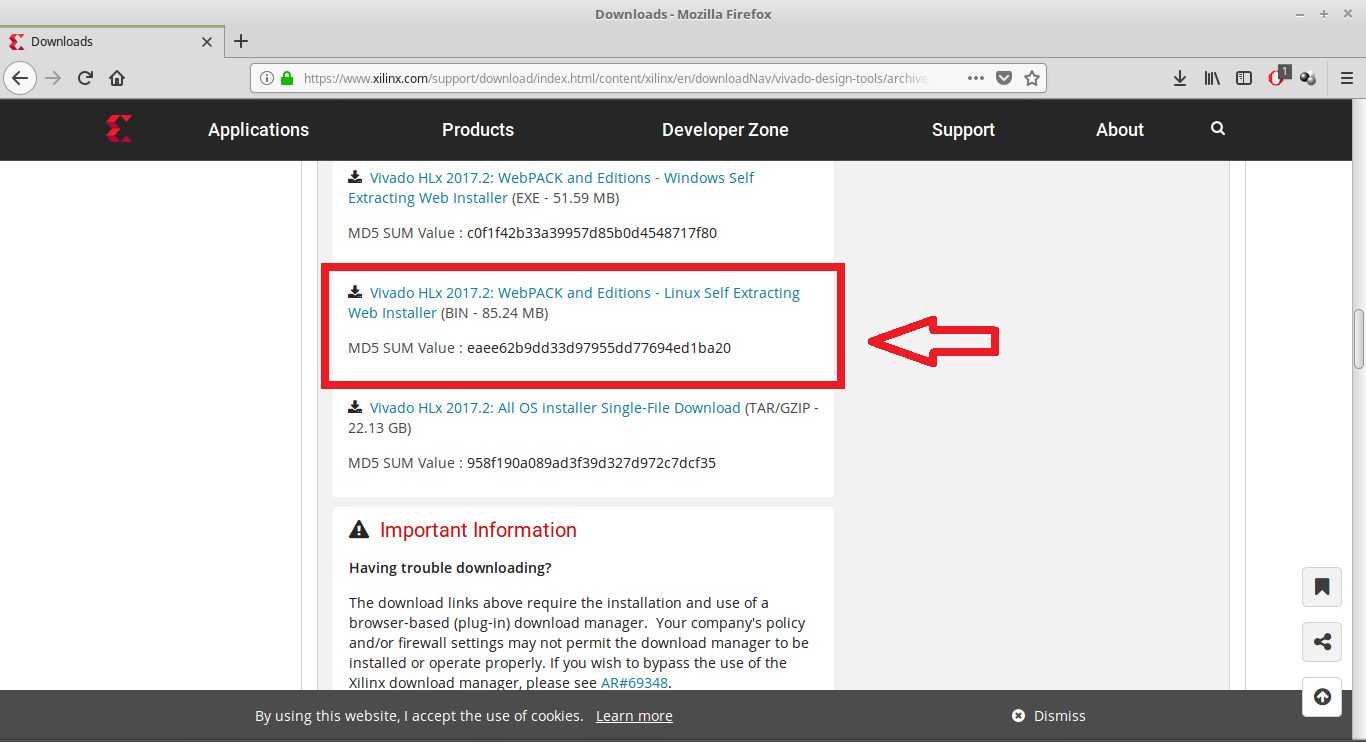The image size is (1366, 742).
Task: Click the Opera extension icon with badge
Action: tap(1277, 77)
